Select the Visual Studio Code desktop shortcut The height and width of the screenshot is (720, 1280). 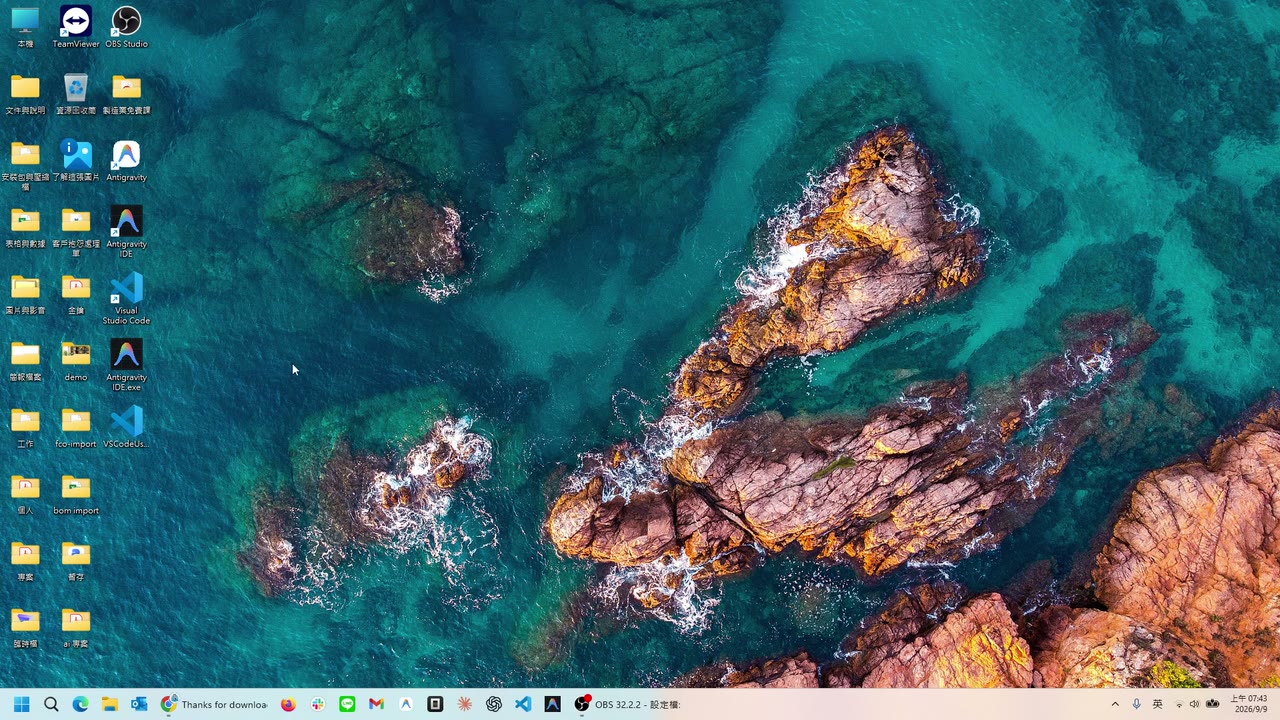(x=126, y=298)
